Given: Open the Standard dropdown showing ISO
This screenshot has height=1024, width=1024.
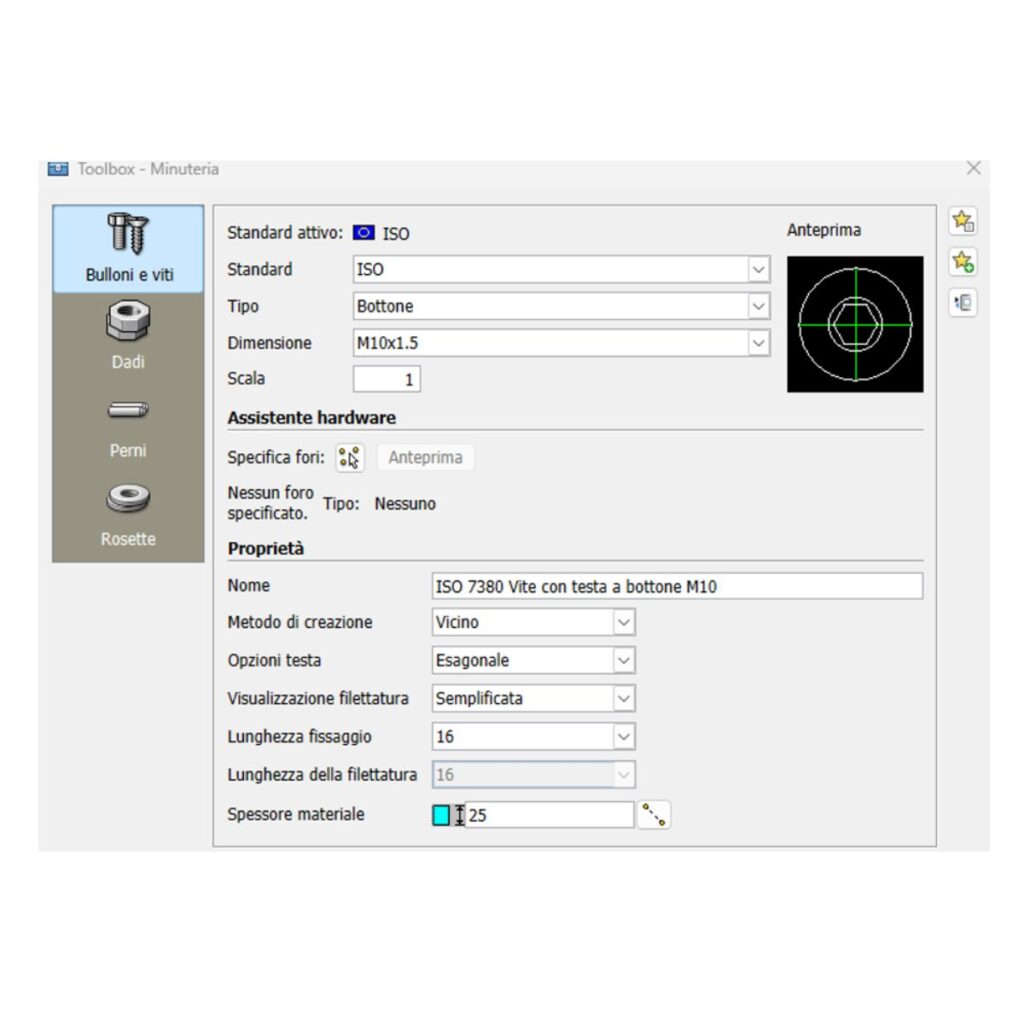Looking at the screenshot, I should [562, 269].
